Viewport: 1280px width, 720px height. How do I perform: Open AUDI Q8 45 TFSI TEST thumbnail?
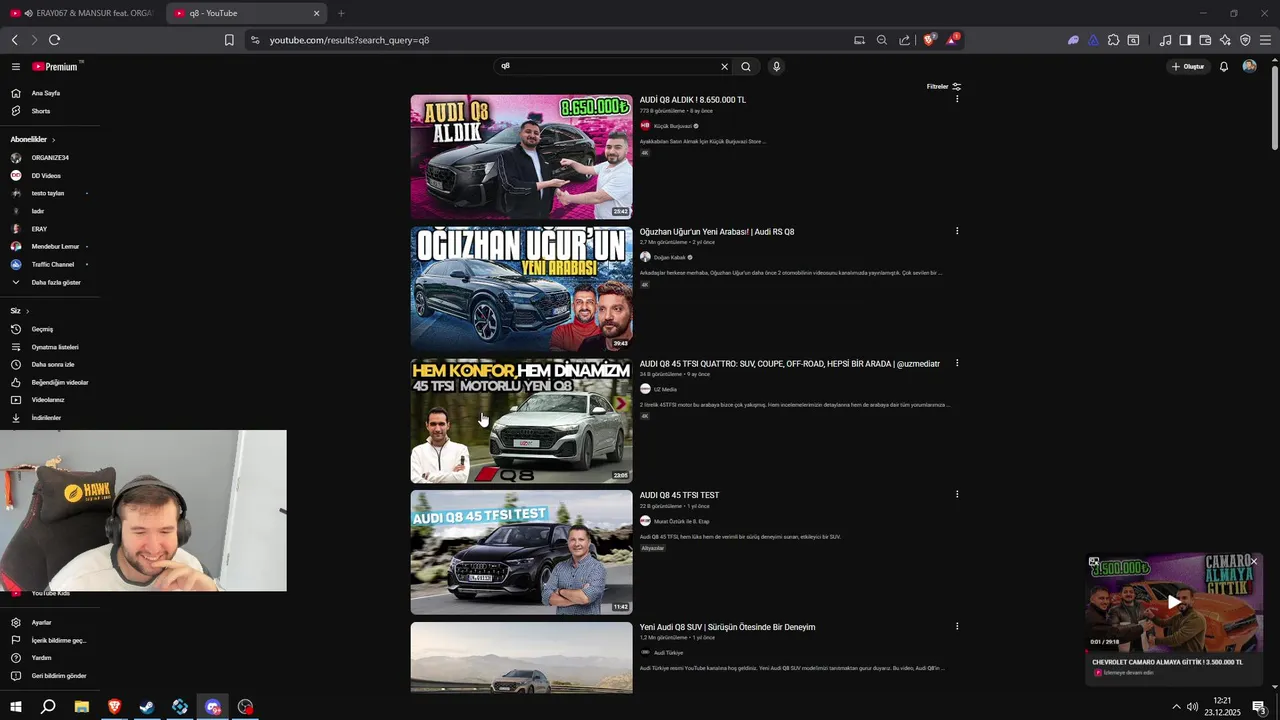pyautogui.click(x=521, y=552)
